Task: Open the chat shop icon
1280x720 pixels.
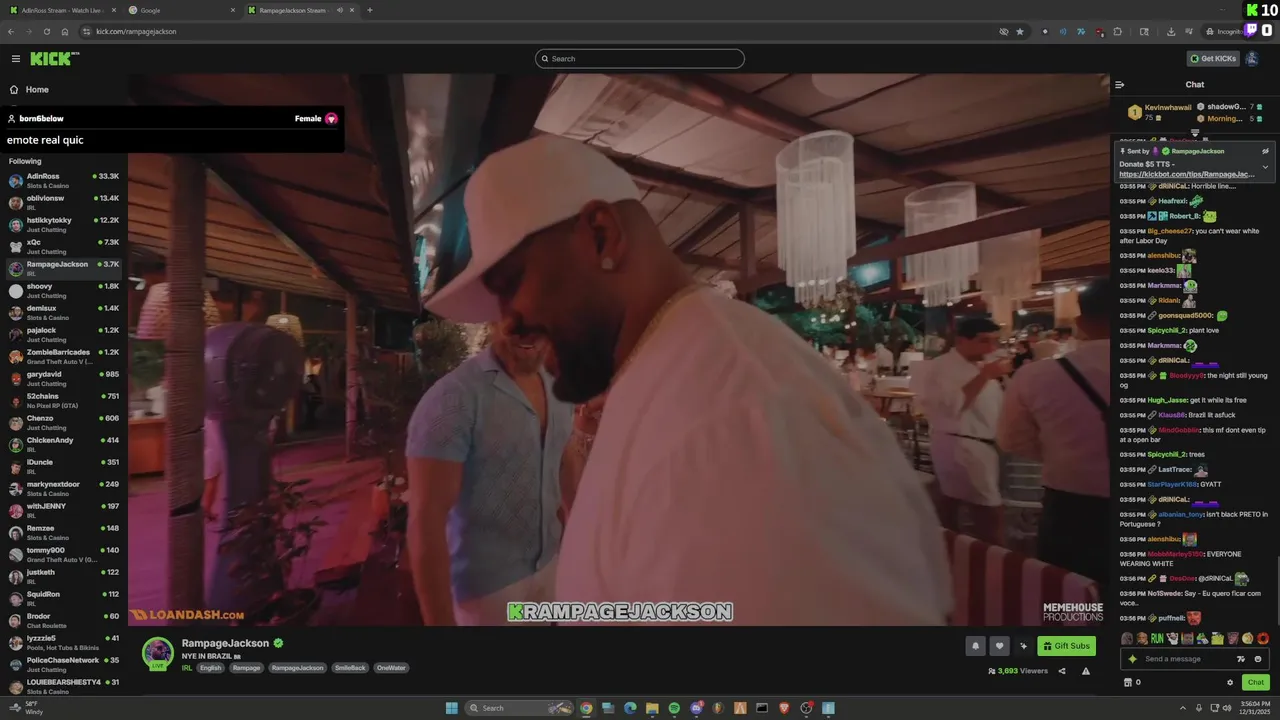Action: 1128,682
